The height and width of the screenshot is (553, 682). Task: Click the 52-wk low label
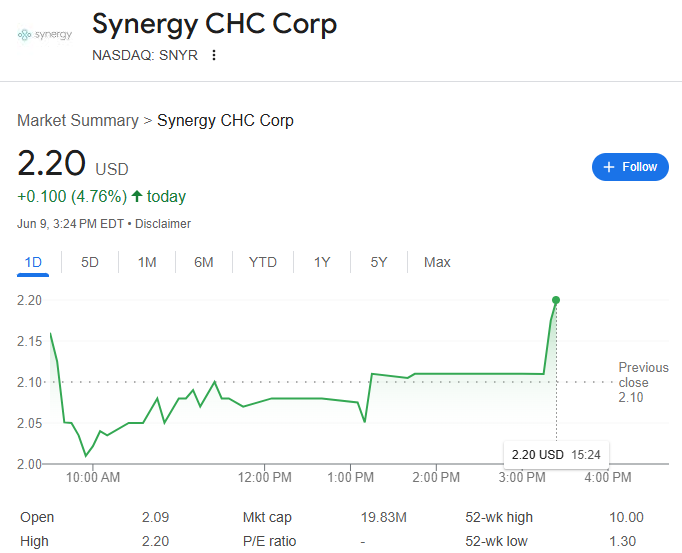click(x=496, y=541)
